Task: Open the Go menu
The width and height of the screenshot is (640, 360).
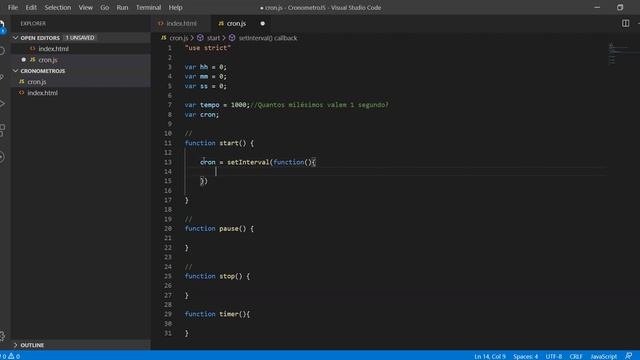Action: [104, 7]
